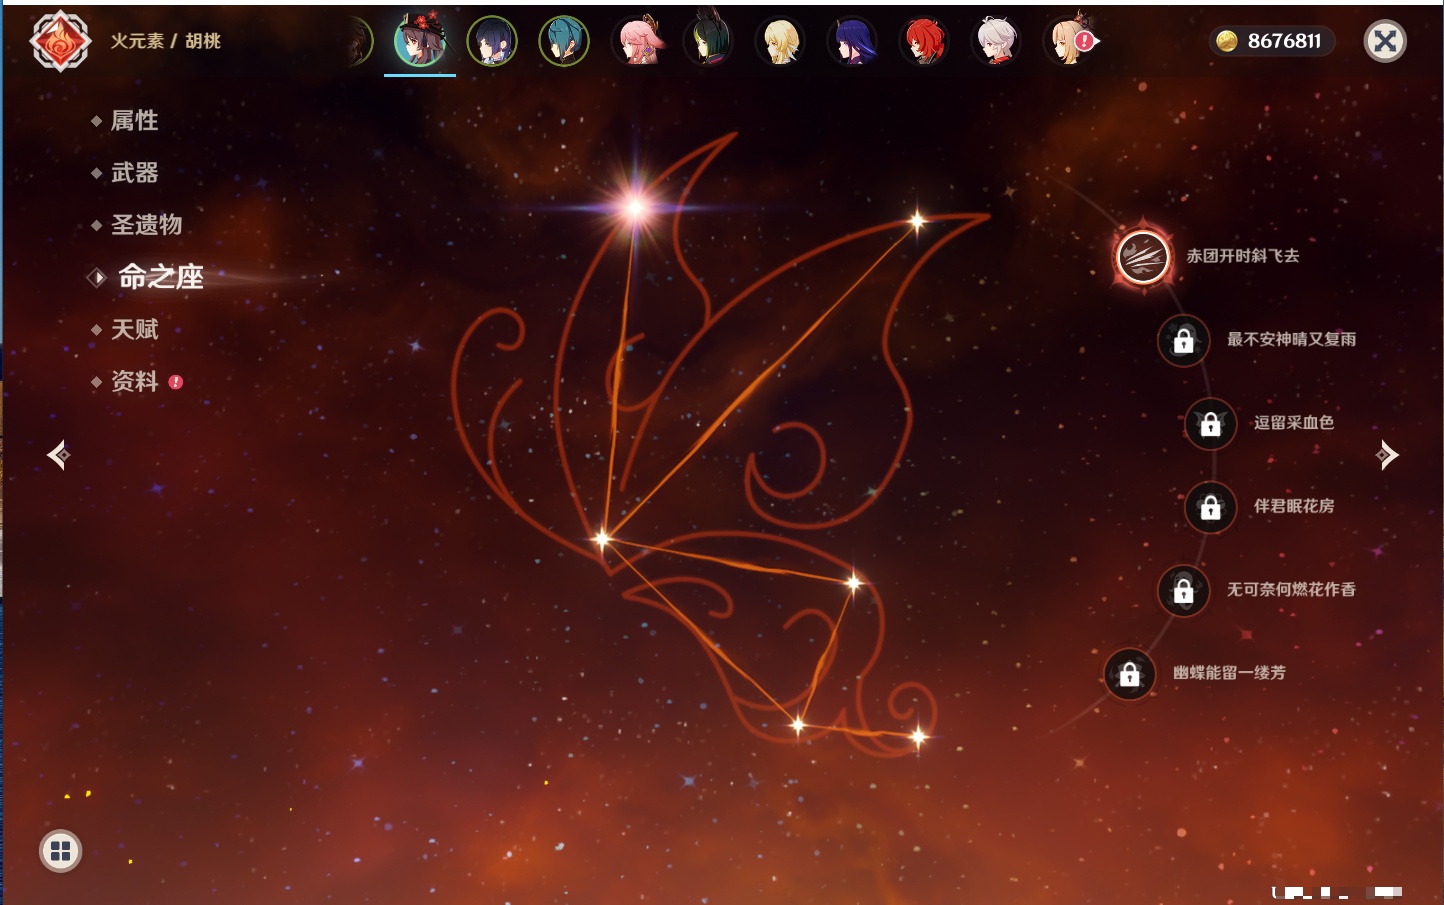Open the 天赋 talents menu

click(x=134, y=329)
